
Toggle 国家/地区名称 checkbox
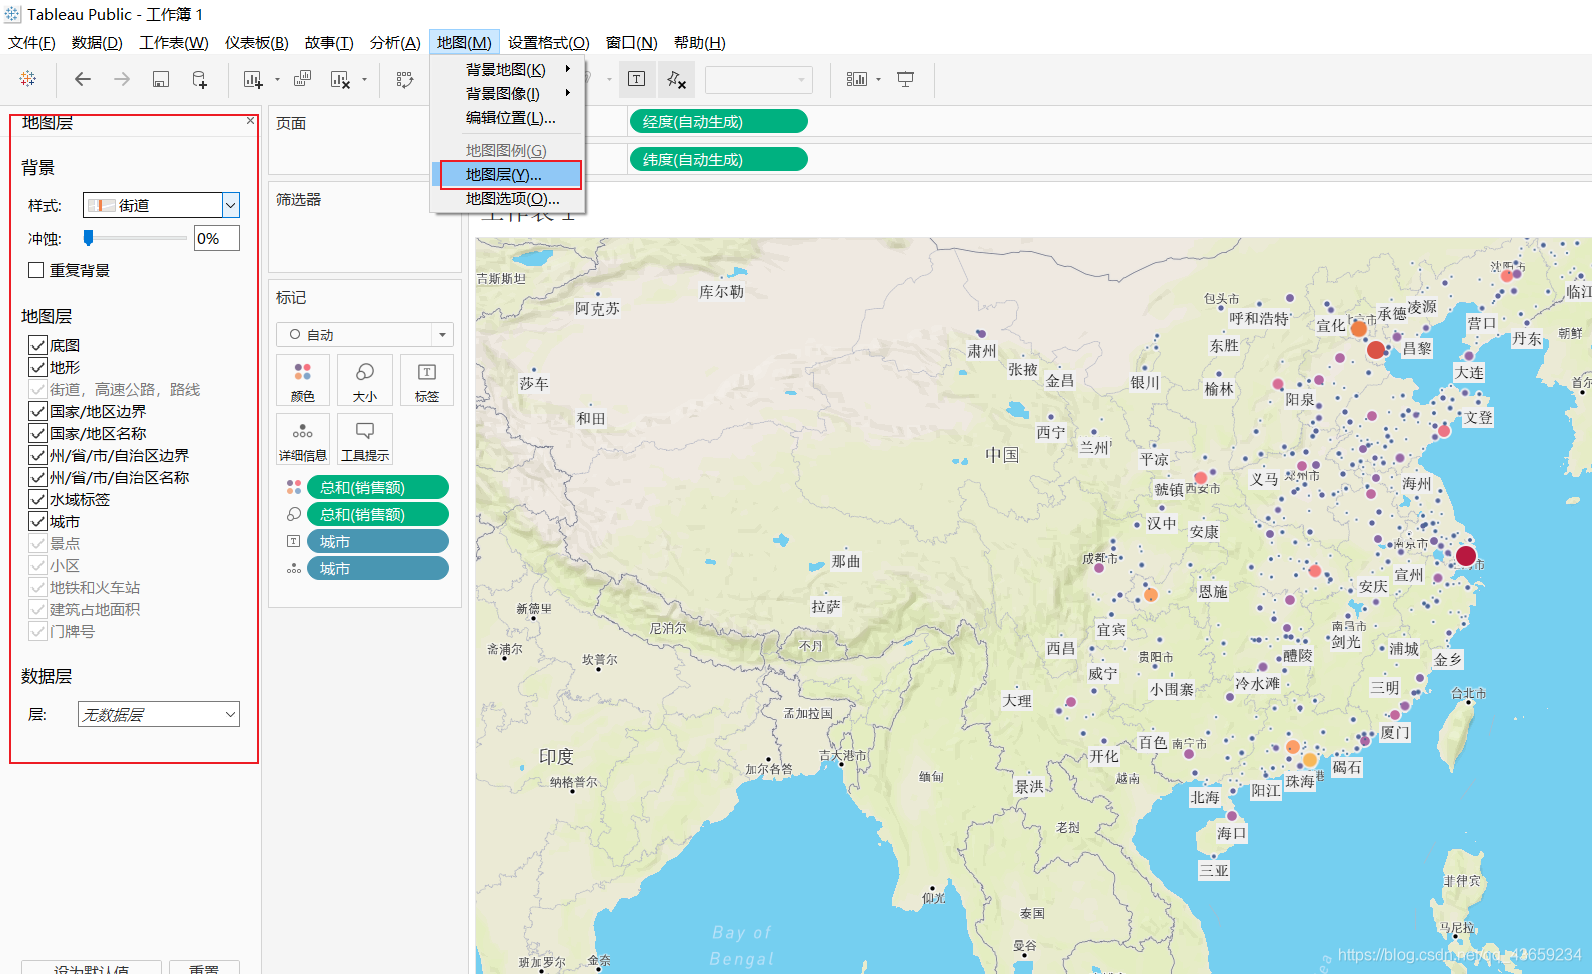[38, 433]
